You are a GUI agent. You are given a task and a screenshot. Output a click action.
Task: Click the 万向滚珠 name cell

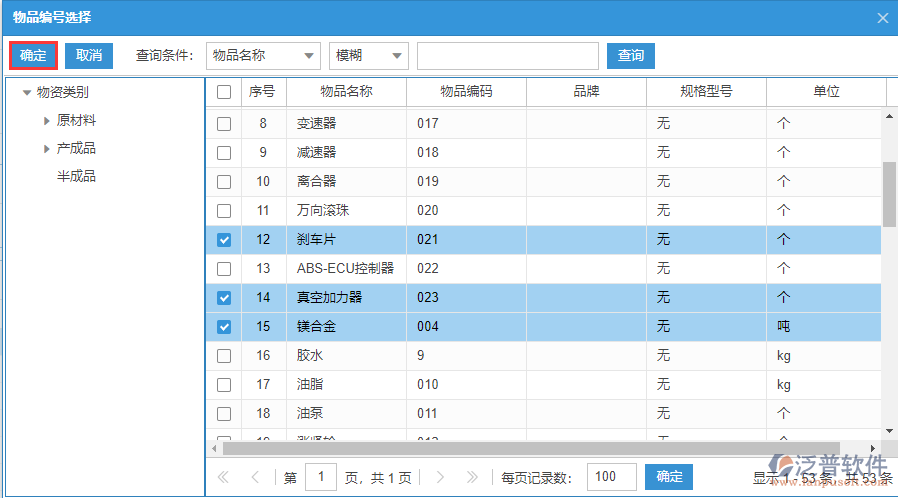(346, 211)
